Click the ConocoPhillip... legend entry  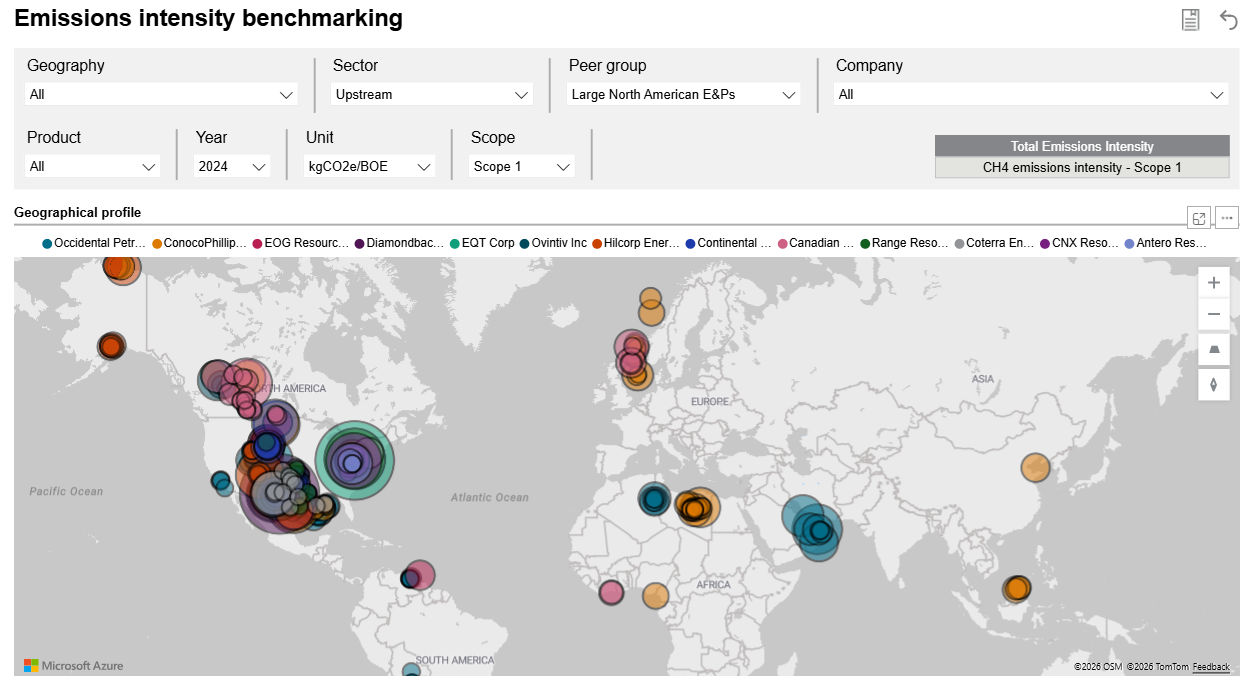(x=199, y=243)
